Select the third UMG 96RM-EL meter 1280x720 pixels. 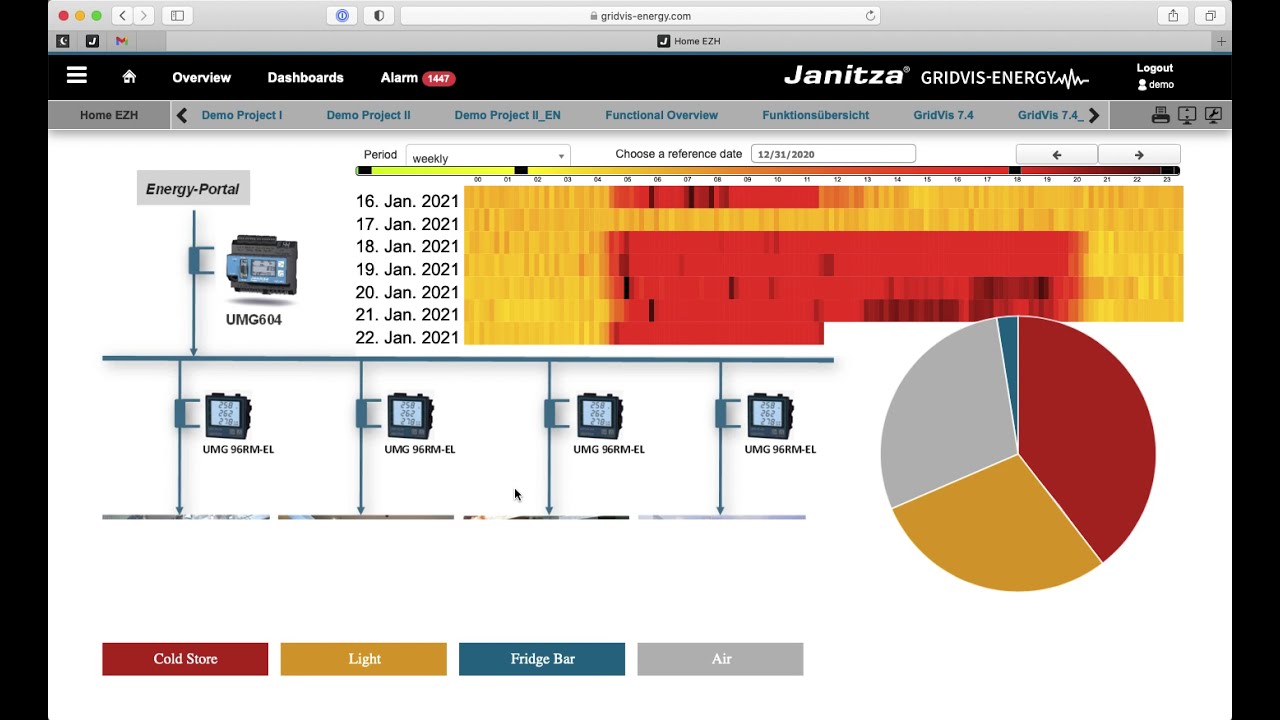click(x=599, y=416)
